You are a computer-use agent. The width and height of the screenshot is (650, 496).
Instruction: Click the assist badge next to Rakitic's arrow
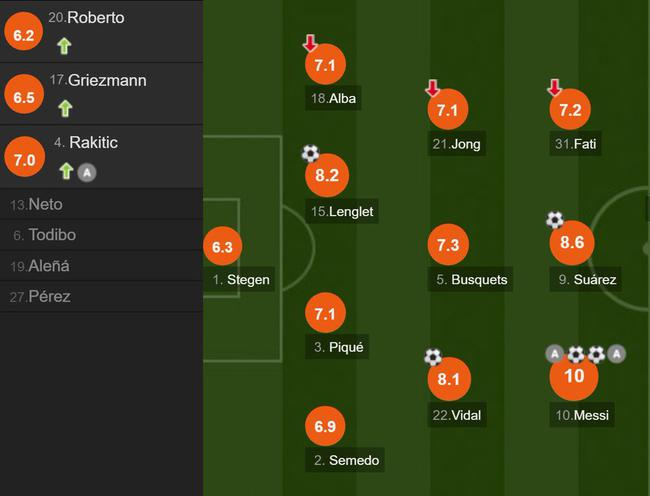87,172
